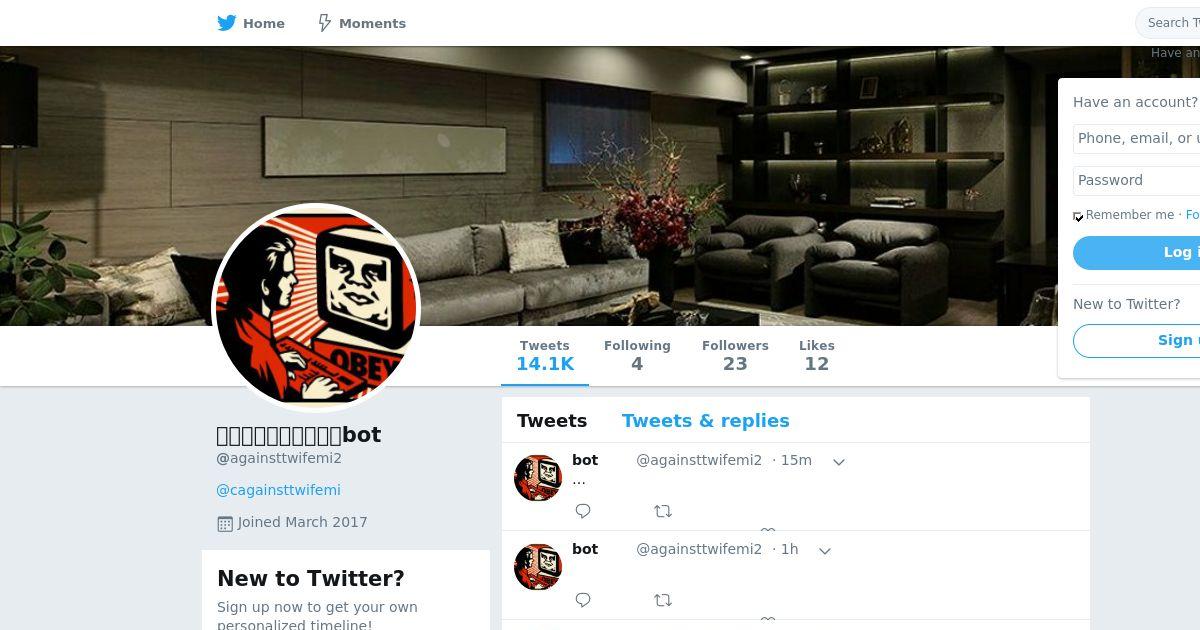
Task: Toggle the Remember me checkbox
Action: [x=1078, y=216]
